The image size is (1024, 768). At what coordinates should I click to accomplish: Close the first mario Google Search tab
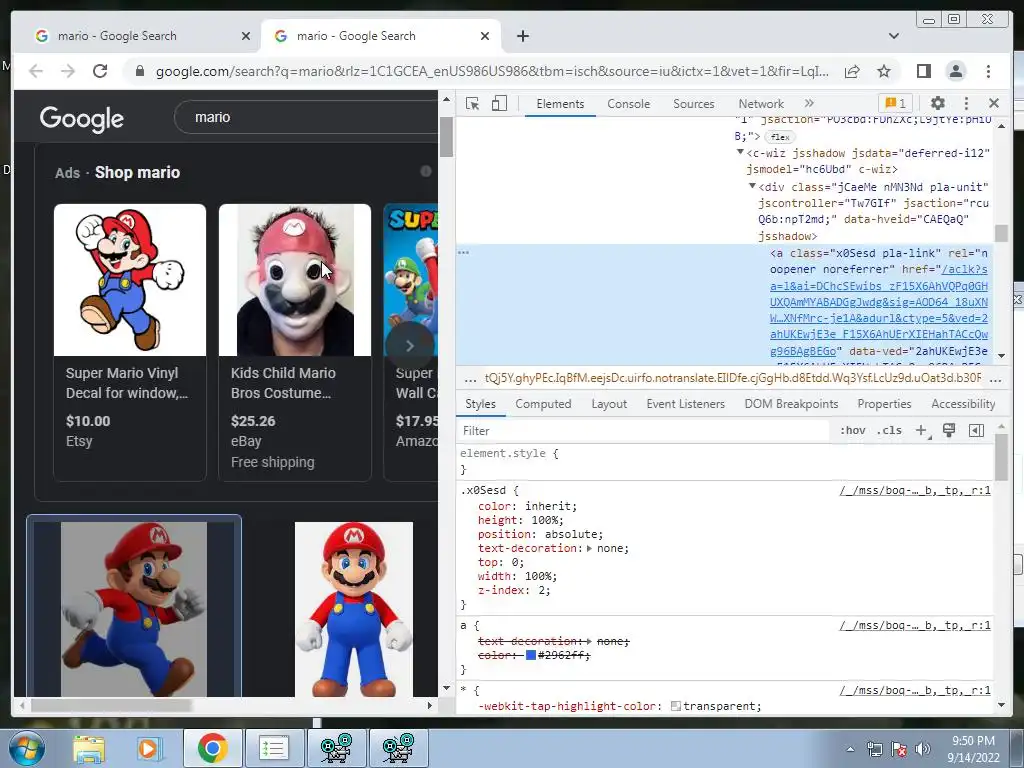point(246,36)
